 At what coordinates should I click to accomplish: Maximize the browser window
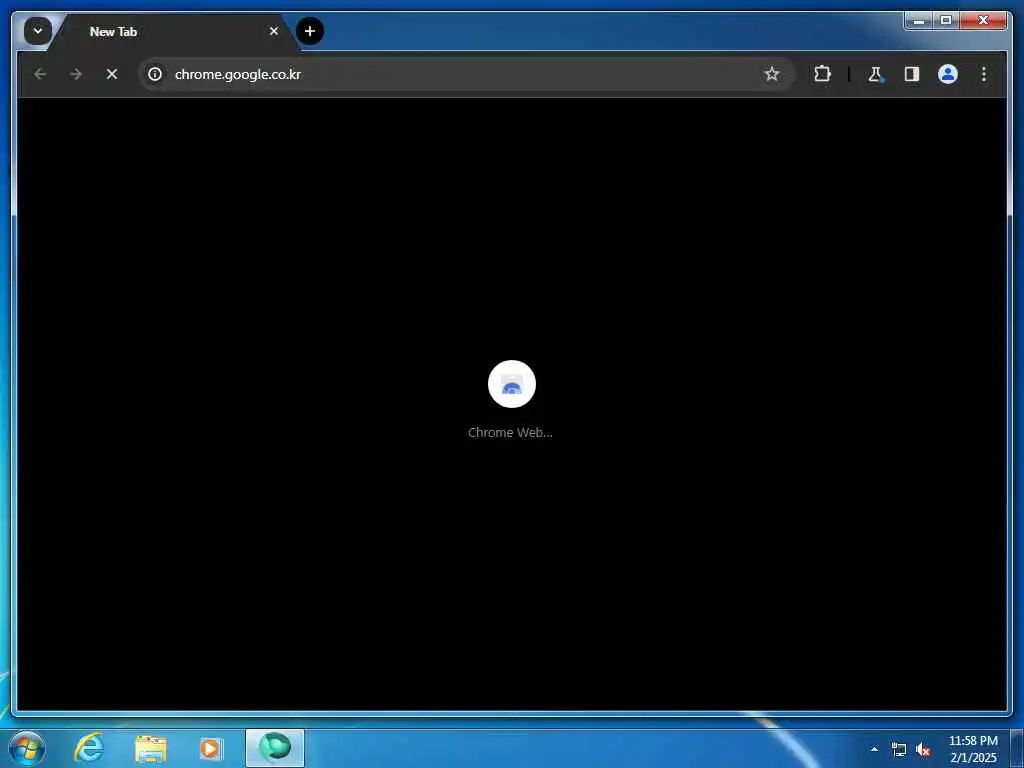point(946,21)
